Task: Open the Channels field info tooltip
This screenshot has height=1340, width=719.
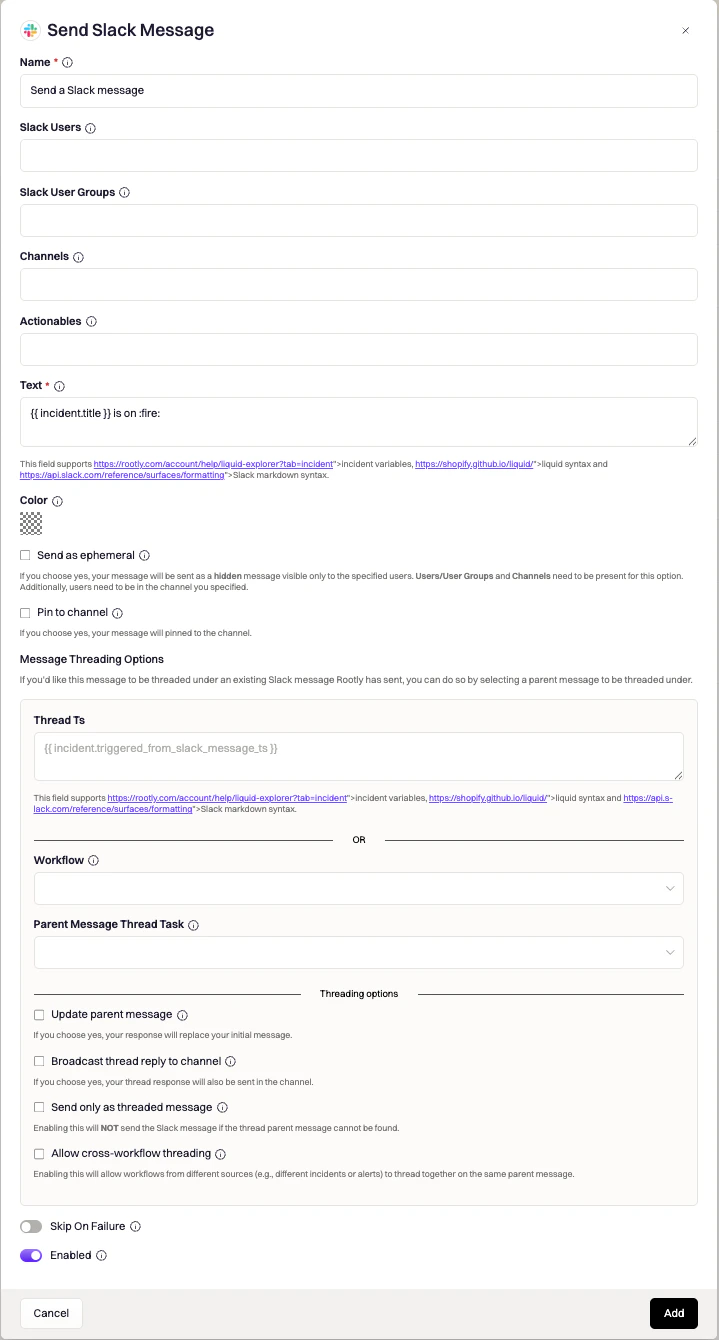Action: tap(76, 256)
